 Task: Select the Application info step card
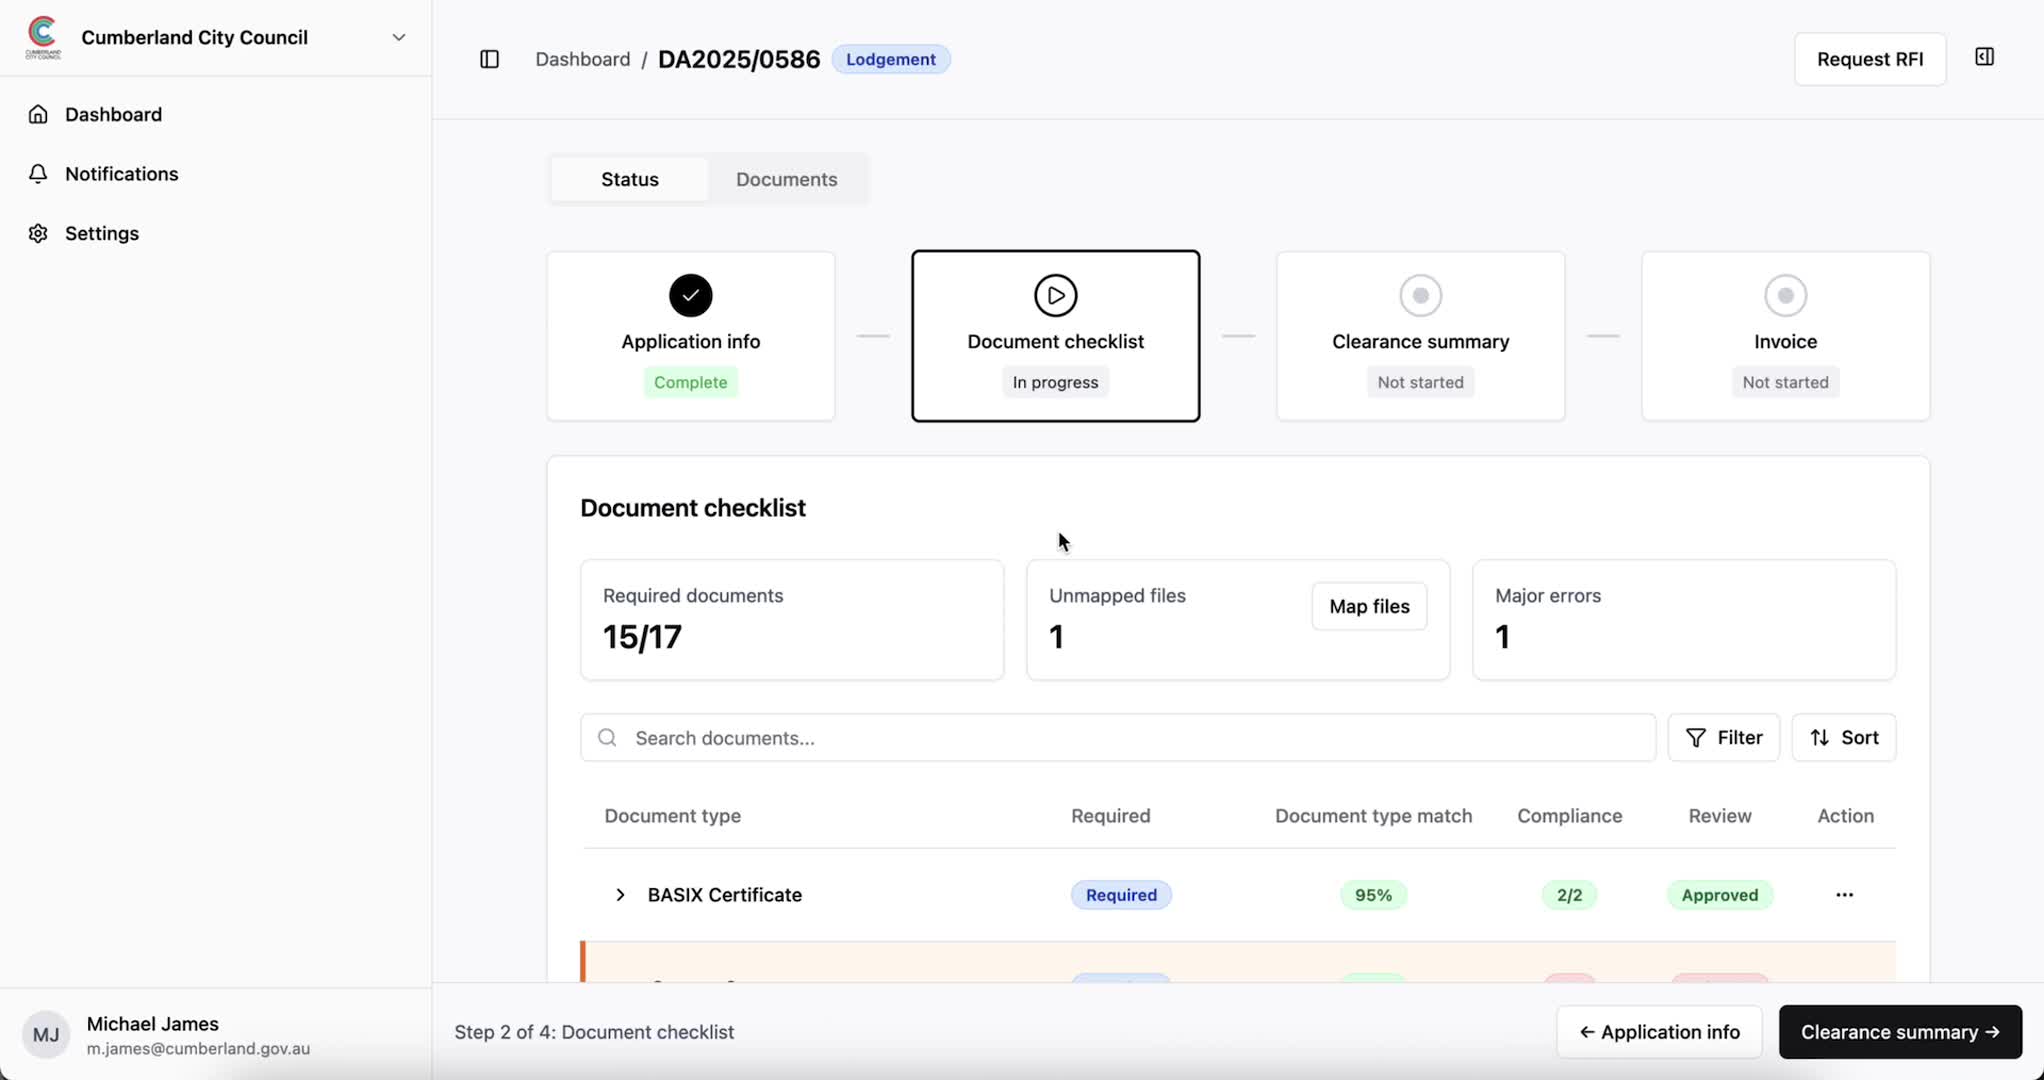point(691,336)
